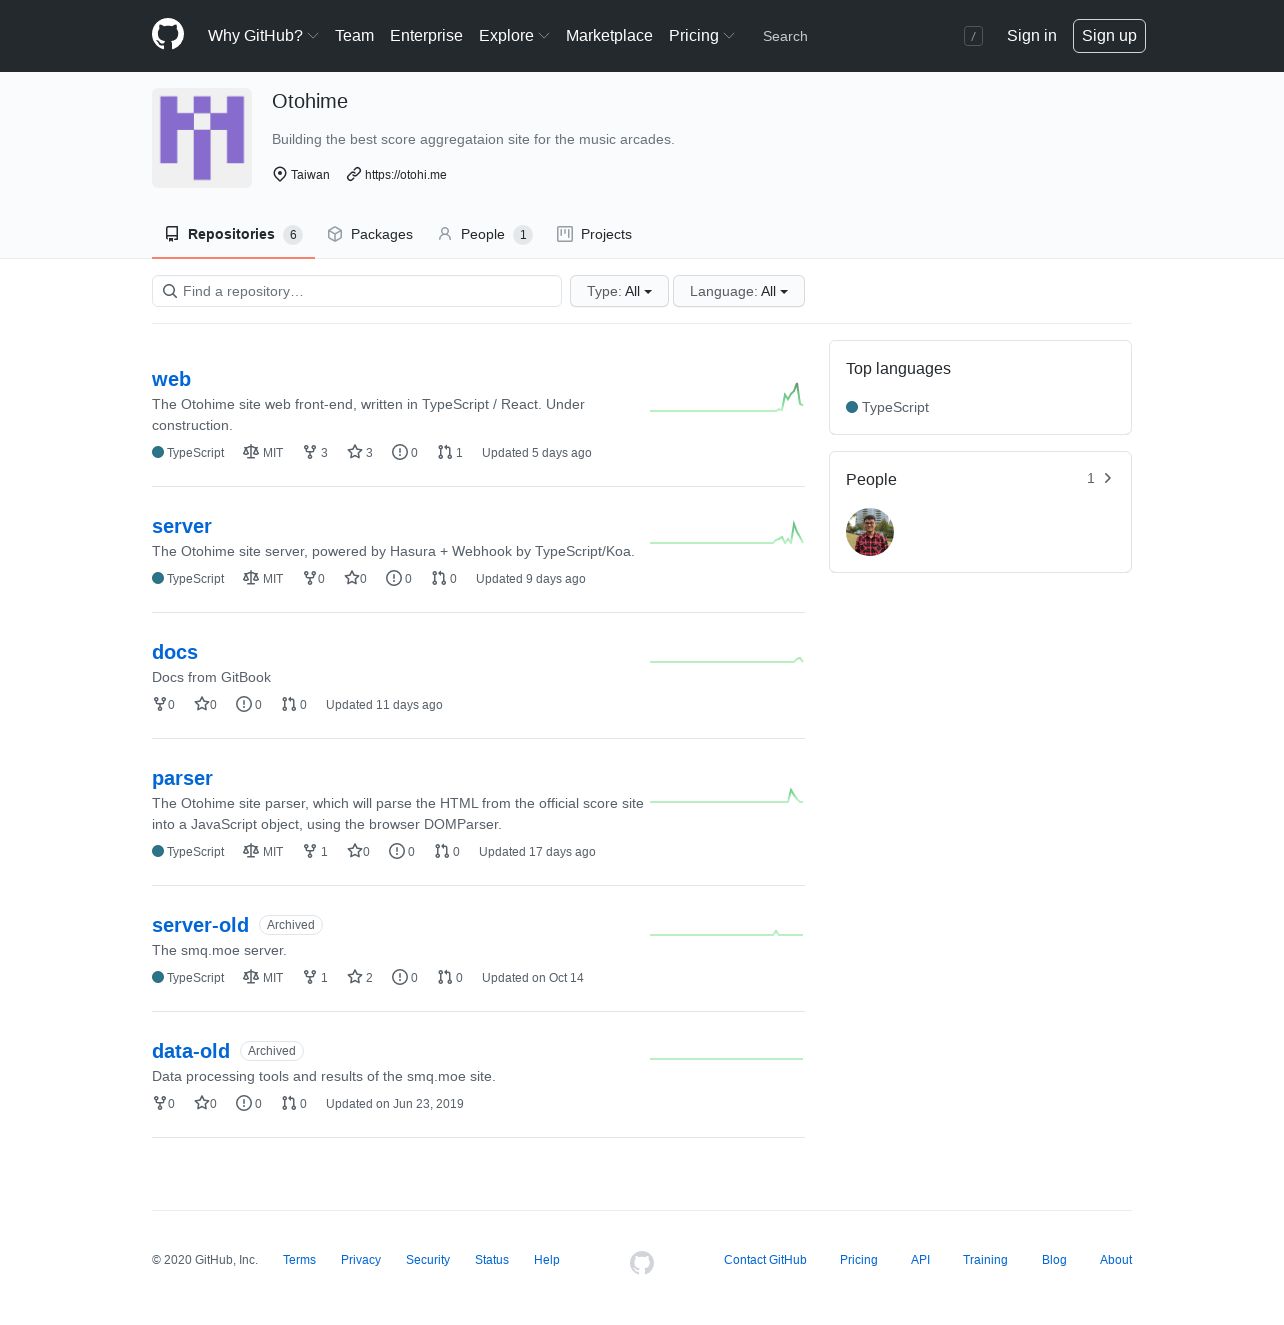Click the Sign up button

tap(1109, 36)
